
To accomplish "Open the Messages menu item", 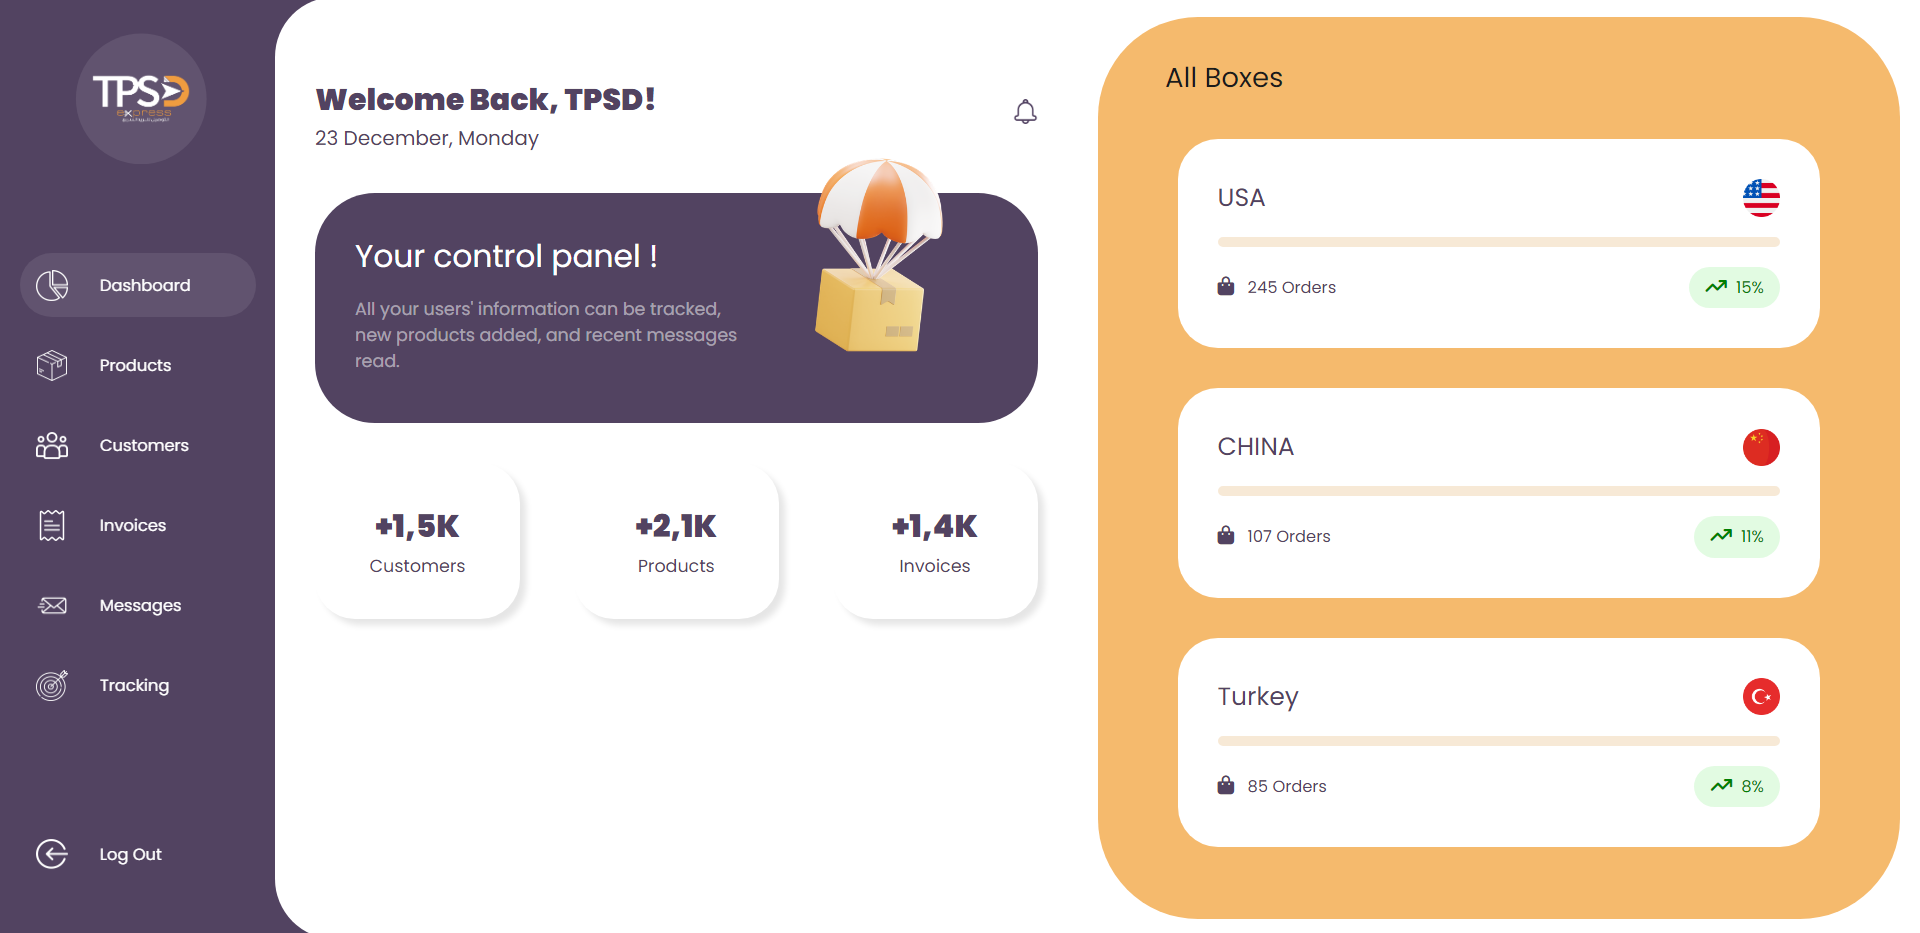I will pyautogui.click(x=138, y=605).
